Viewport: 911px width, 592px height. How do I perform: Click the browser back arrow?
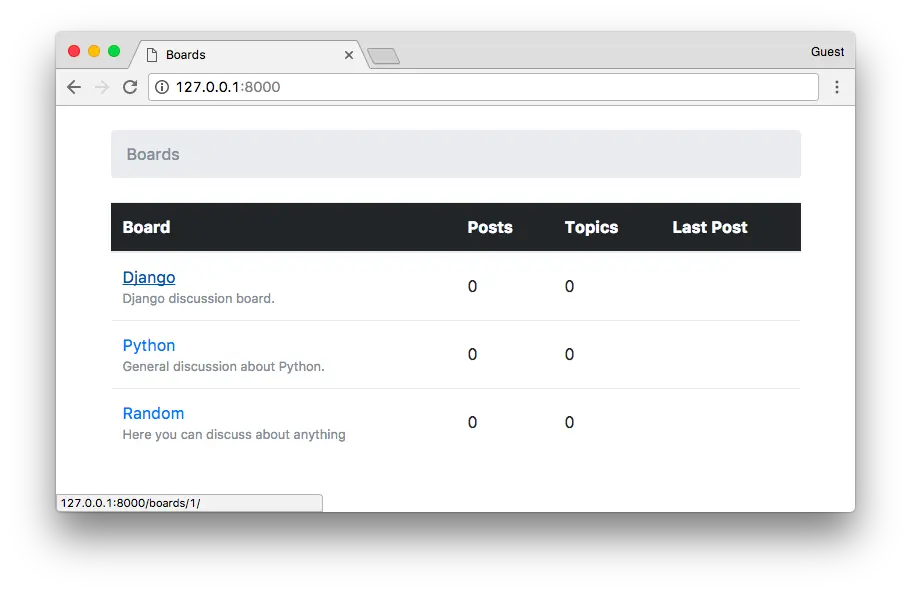[x=74, y=87]
